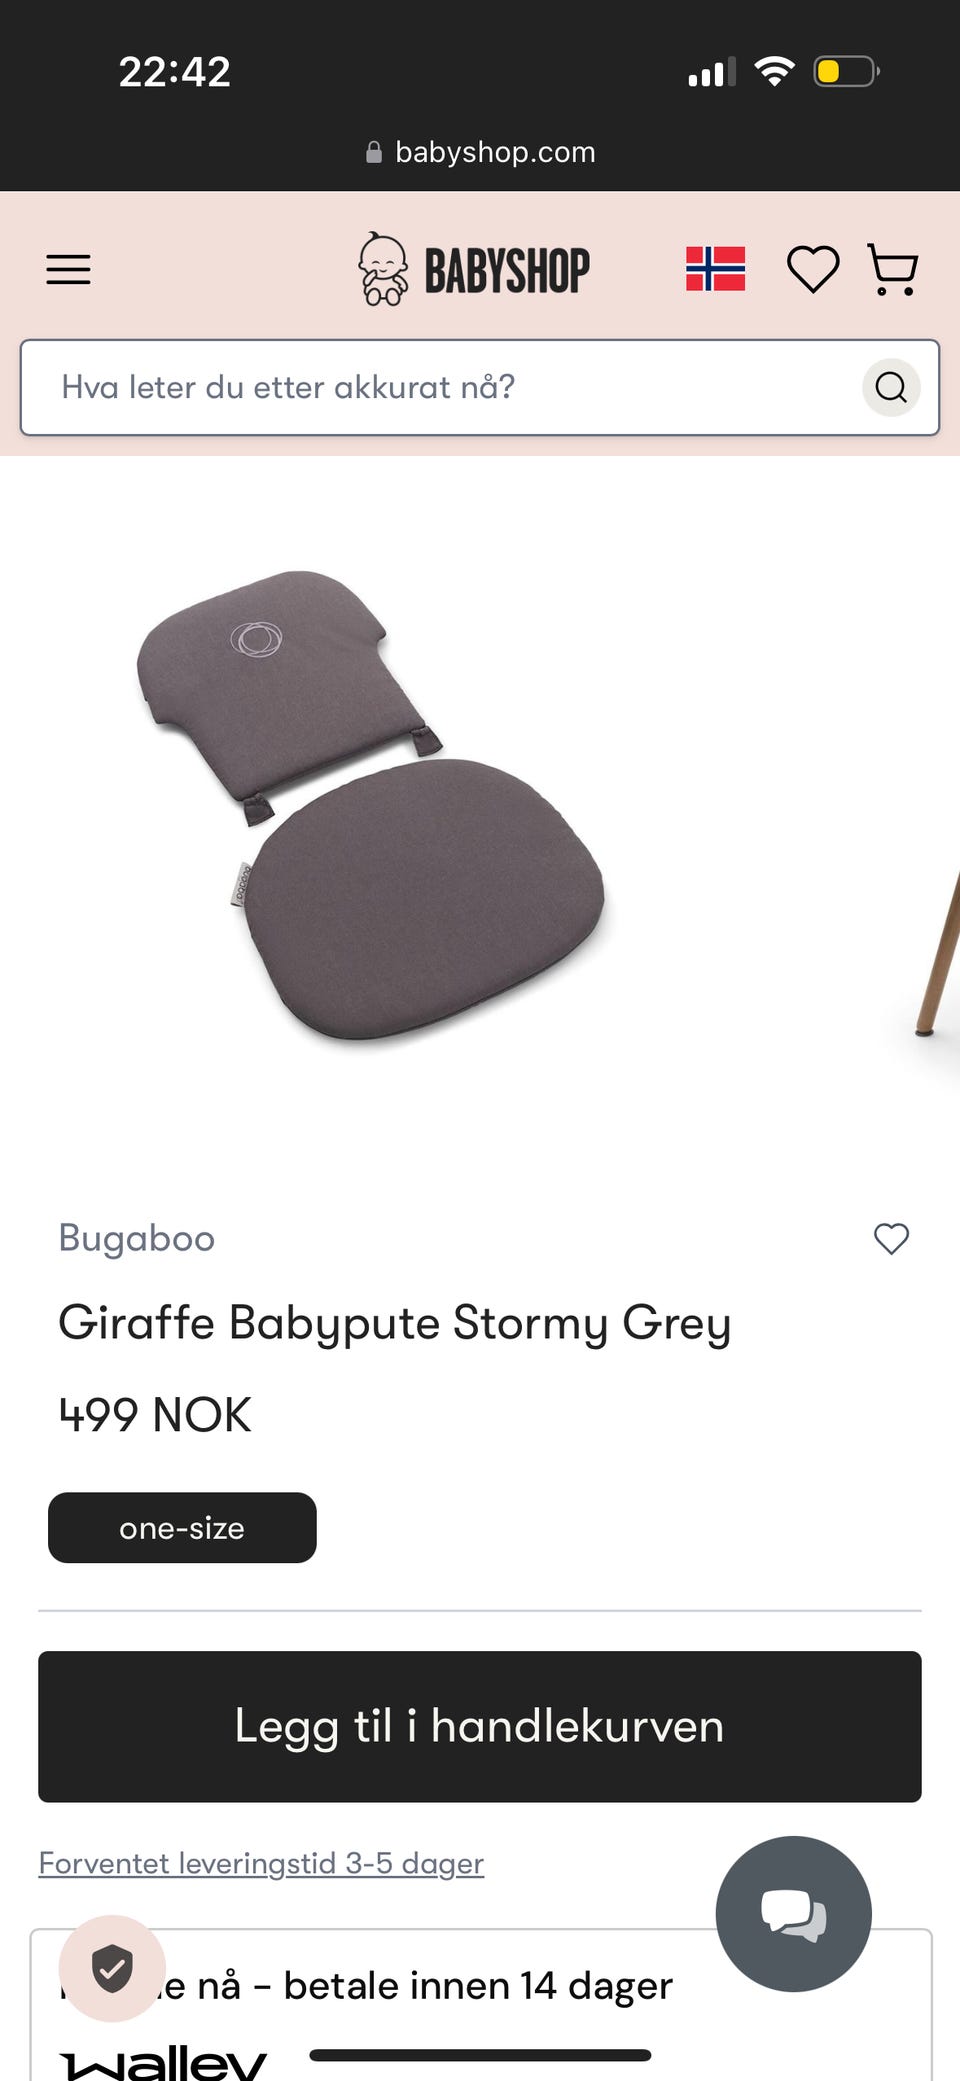The image size is (960, 2081).
Task: Tap the search magnifier icon
Action: 891,387
